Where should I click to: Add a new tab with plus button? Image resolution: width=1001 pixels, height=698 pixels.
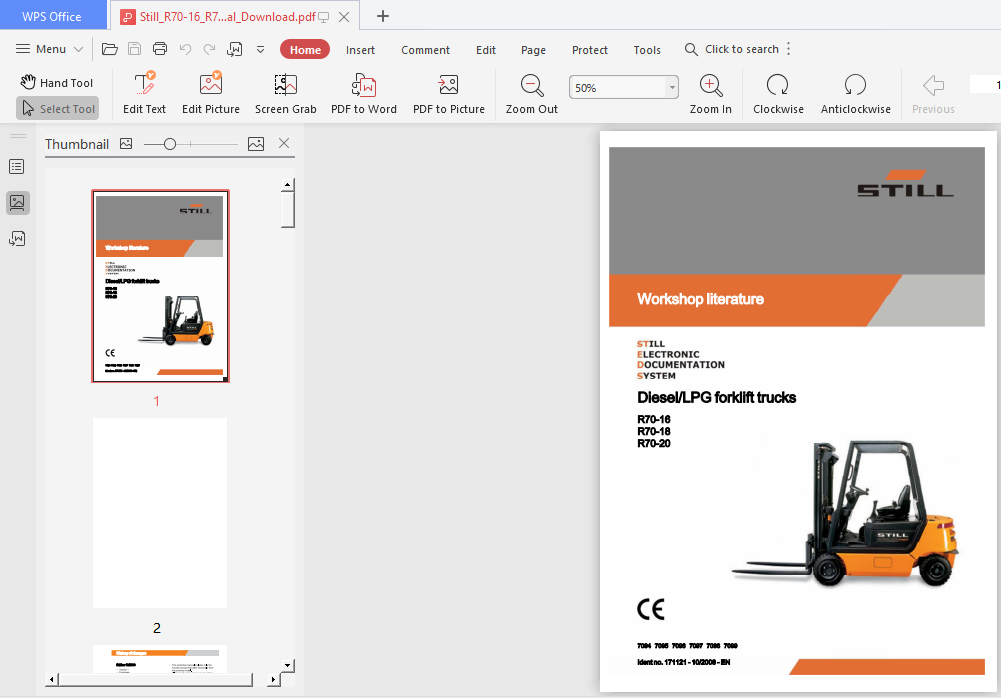coord(382,16)
